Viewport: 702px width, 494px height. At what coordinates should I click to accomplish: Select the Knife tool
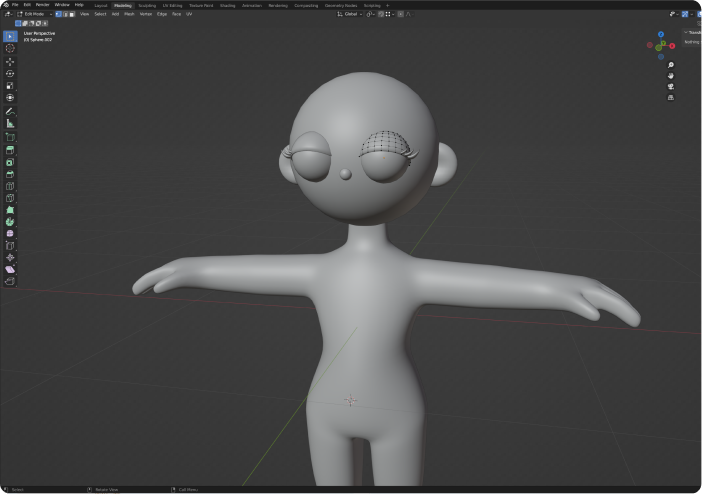point(10,198)
